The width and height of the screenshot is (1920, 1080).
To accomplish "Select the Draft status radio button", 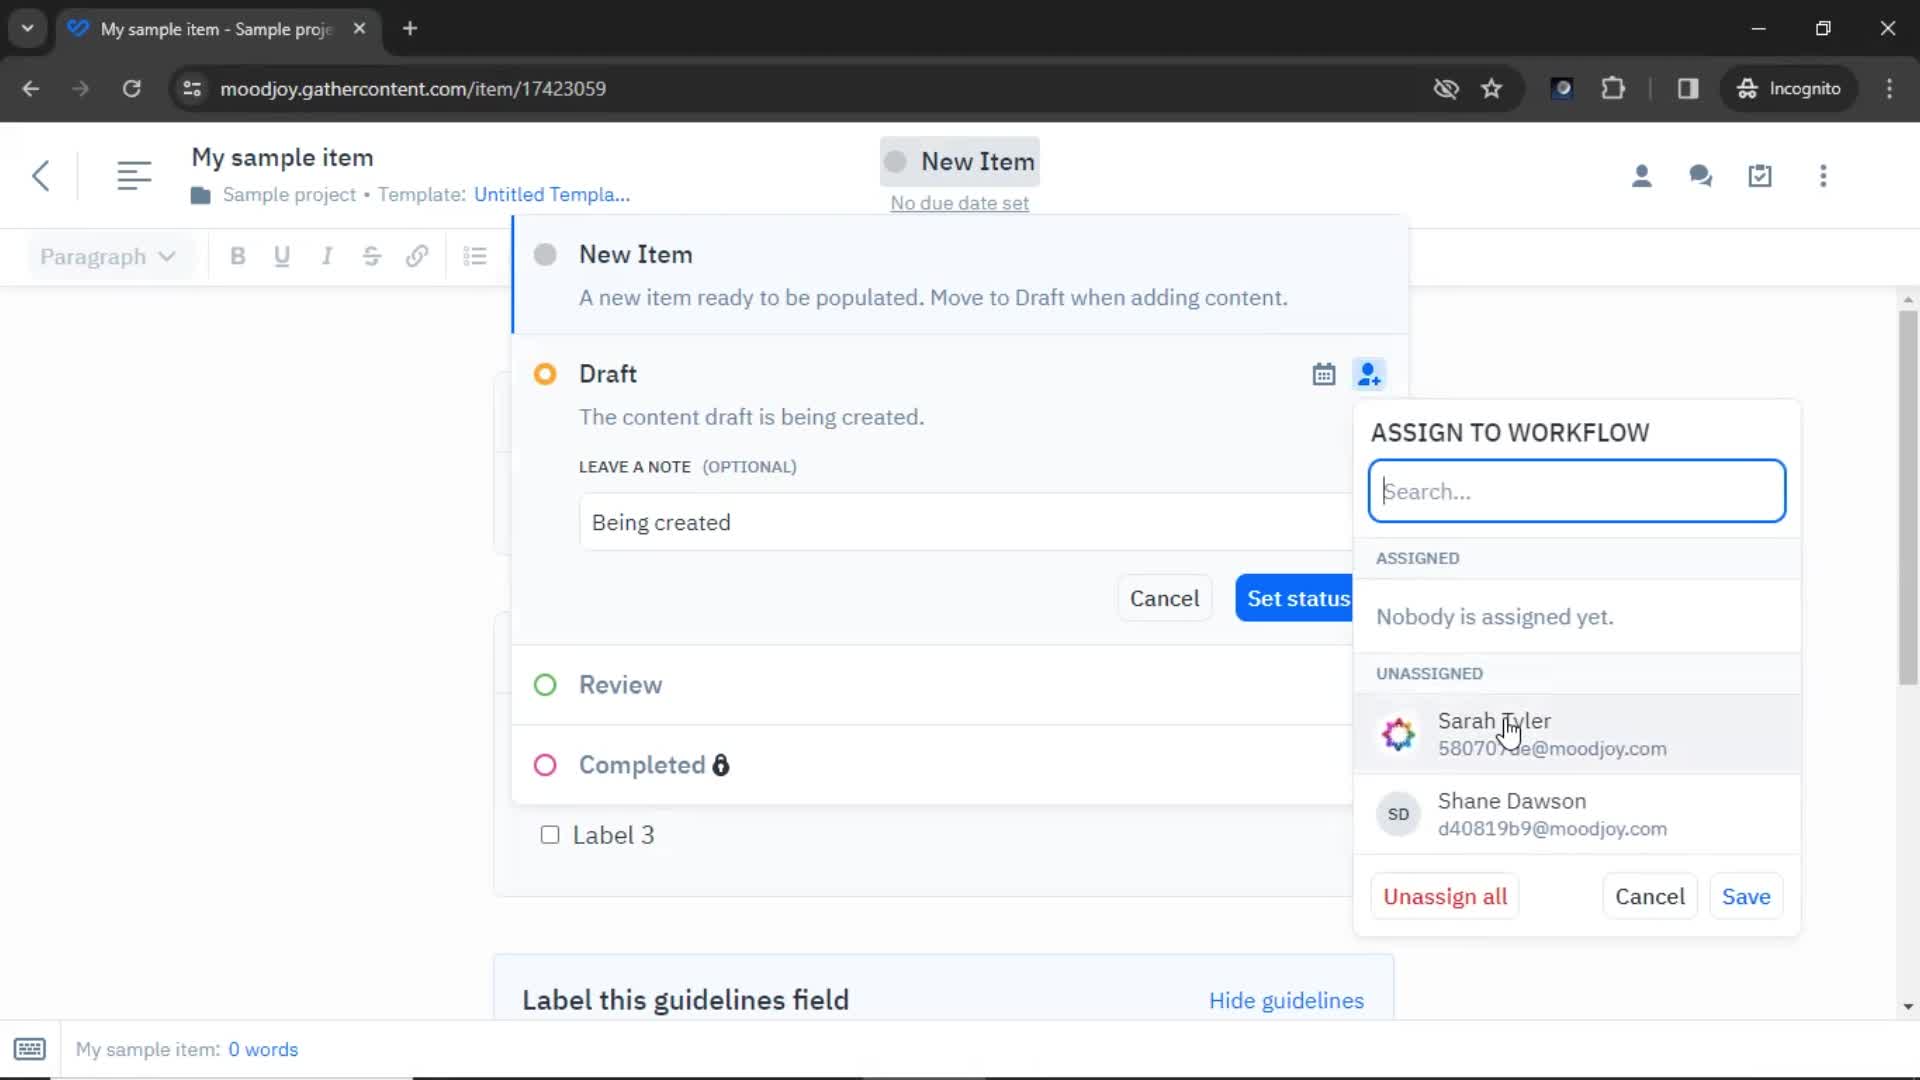I will (x=545, y=373).
